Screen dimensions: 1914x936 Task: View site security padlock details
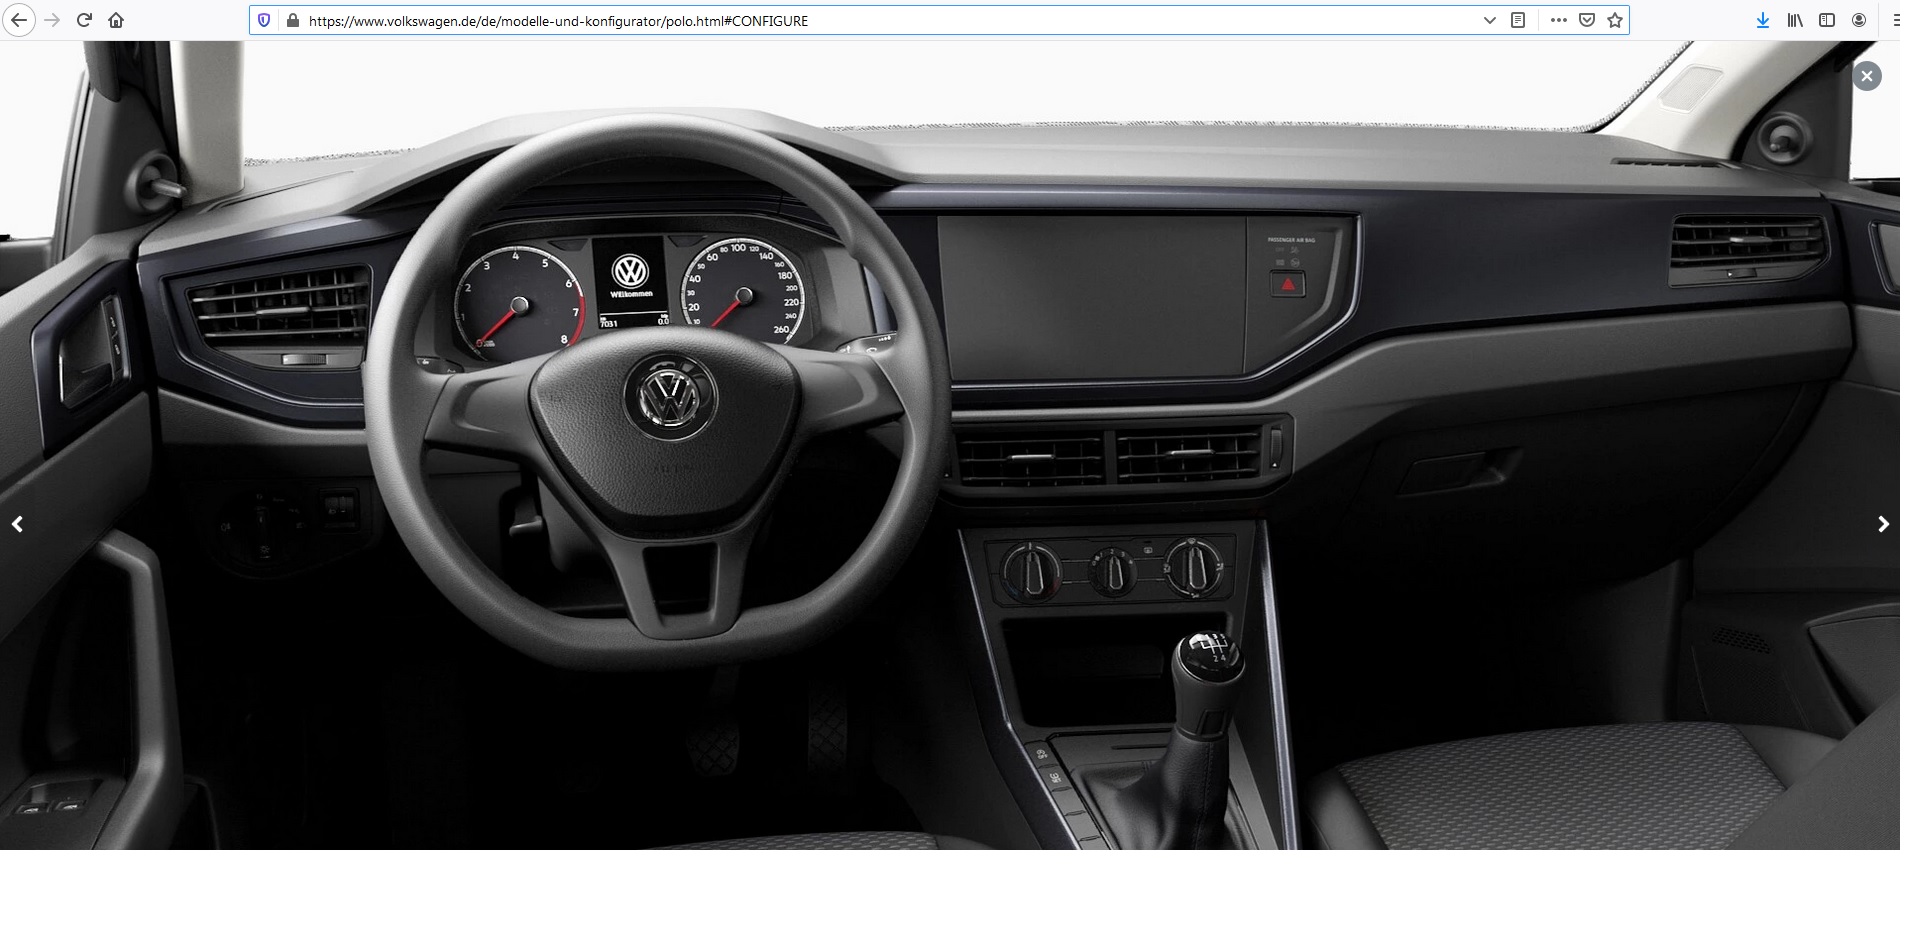[293, 20]
